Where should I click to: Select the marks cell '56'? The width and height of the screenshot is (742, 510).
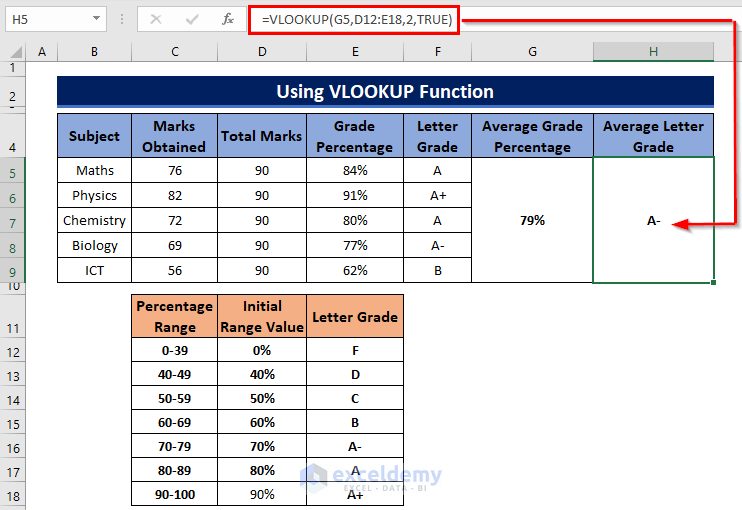pos(174,271)
